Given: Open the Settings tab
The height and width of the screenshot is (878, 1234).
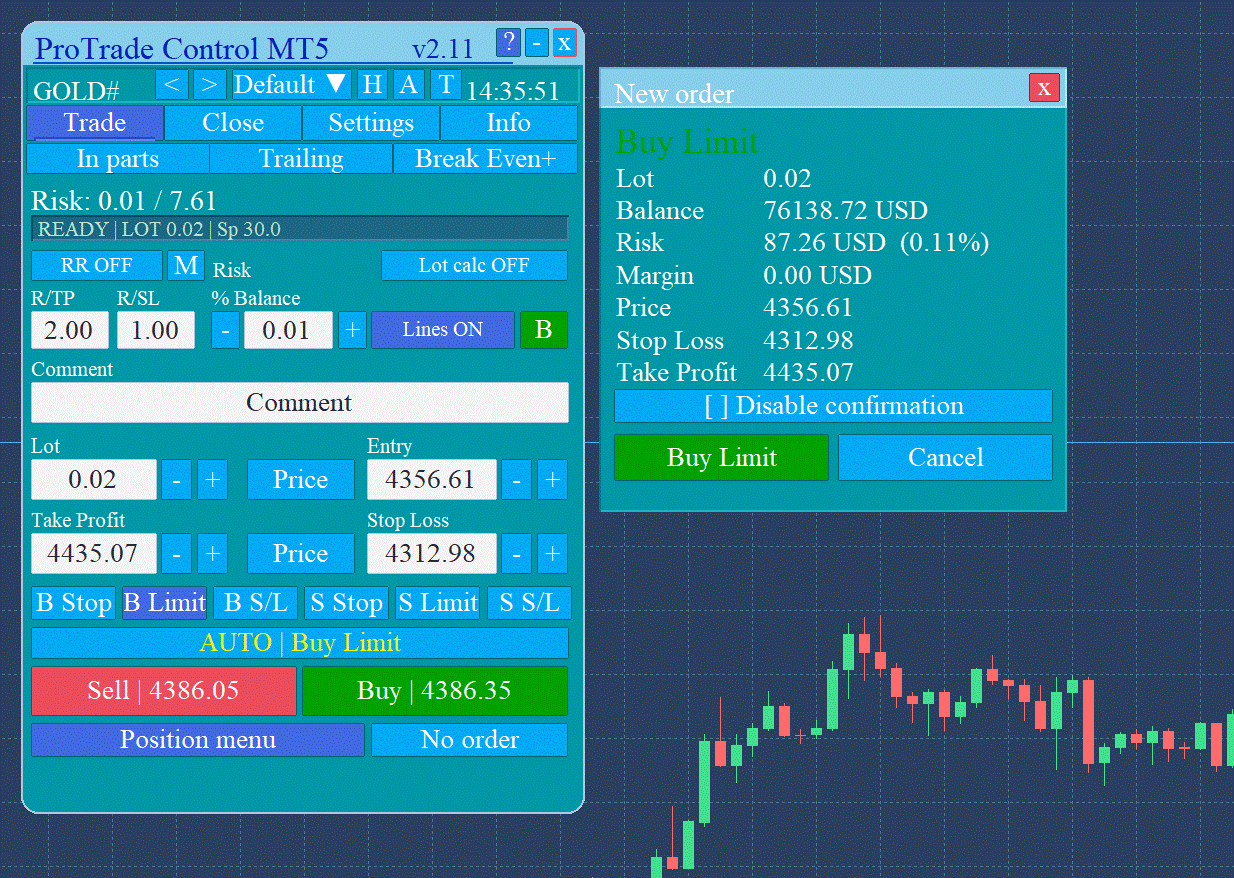Looking at the screenshot, I should [371, 123].
